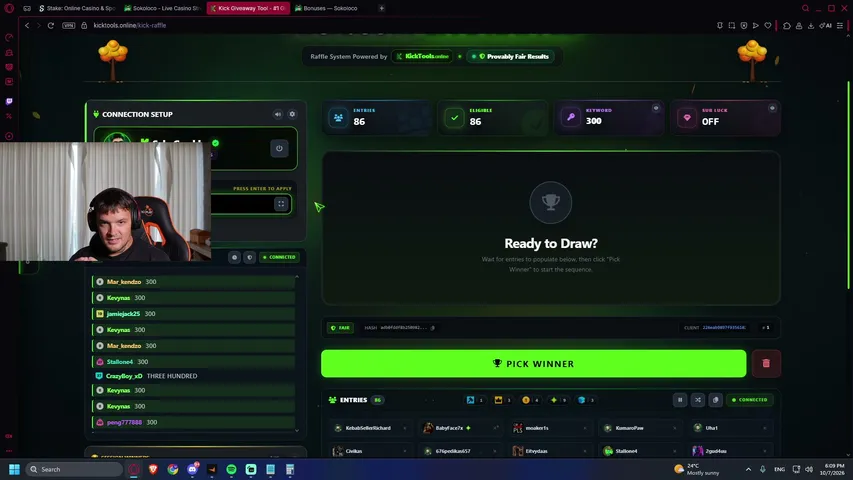Open KickTools.online link badge
This screenshot has height=480, width=853.
click(422, 56)
